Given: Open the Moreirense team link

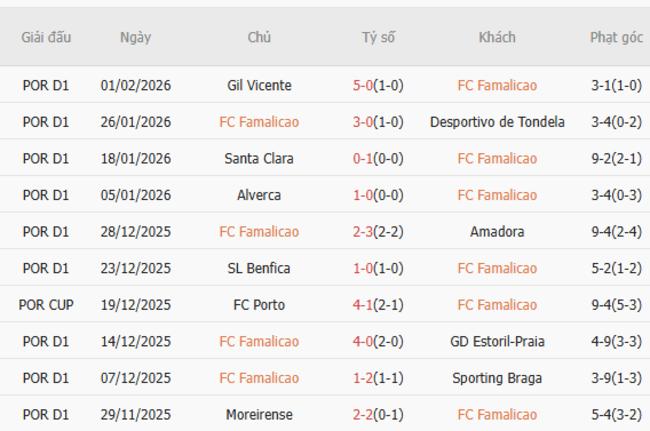Looking at the screenshot, I should pyautogui.click(x=259, y=414).
